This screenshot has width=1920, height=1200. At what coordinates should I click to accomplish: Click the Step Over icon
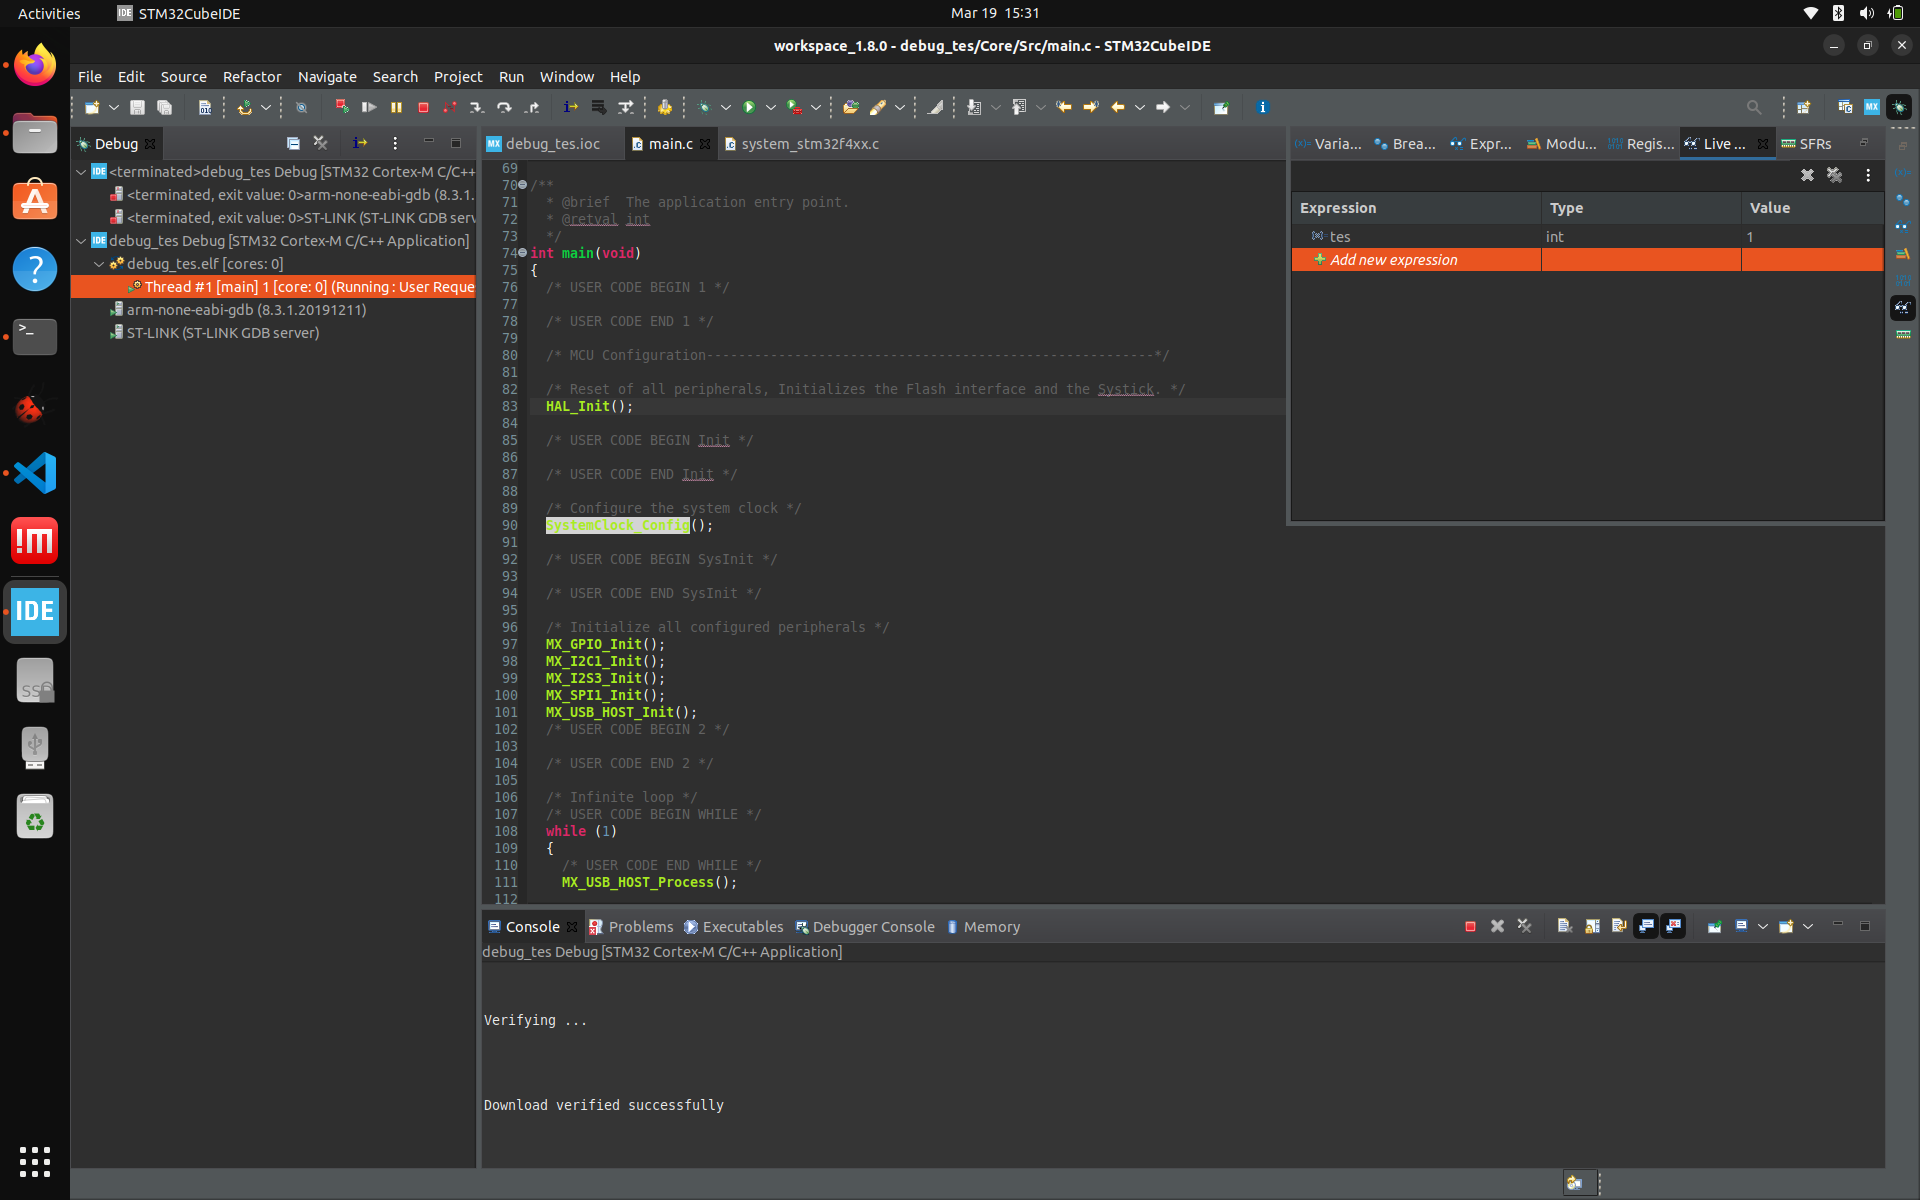click(504, 107)
